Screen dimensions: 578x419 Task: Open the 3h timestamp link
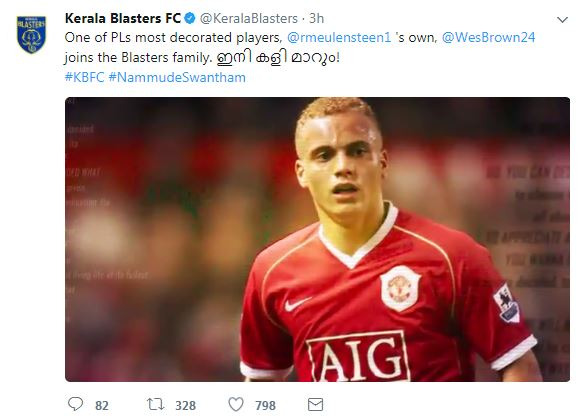316,18
